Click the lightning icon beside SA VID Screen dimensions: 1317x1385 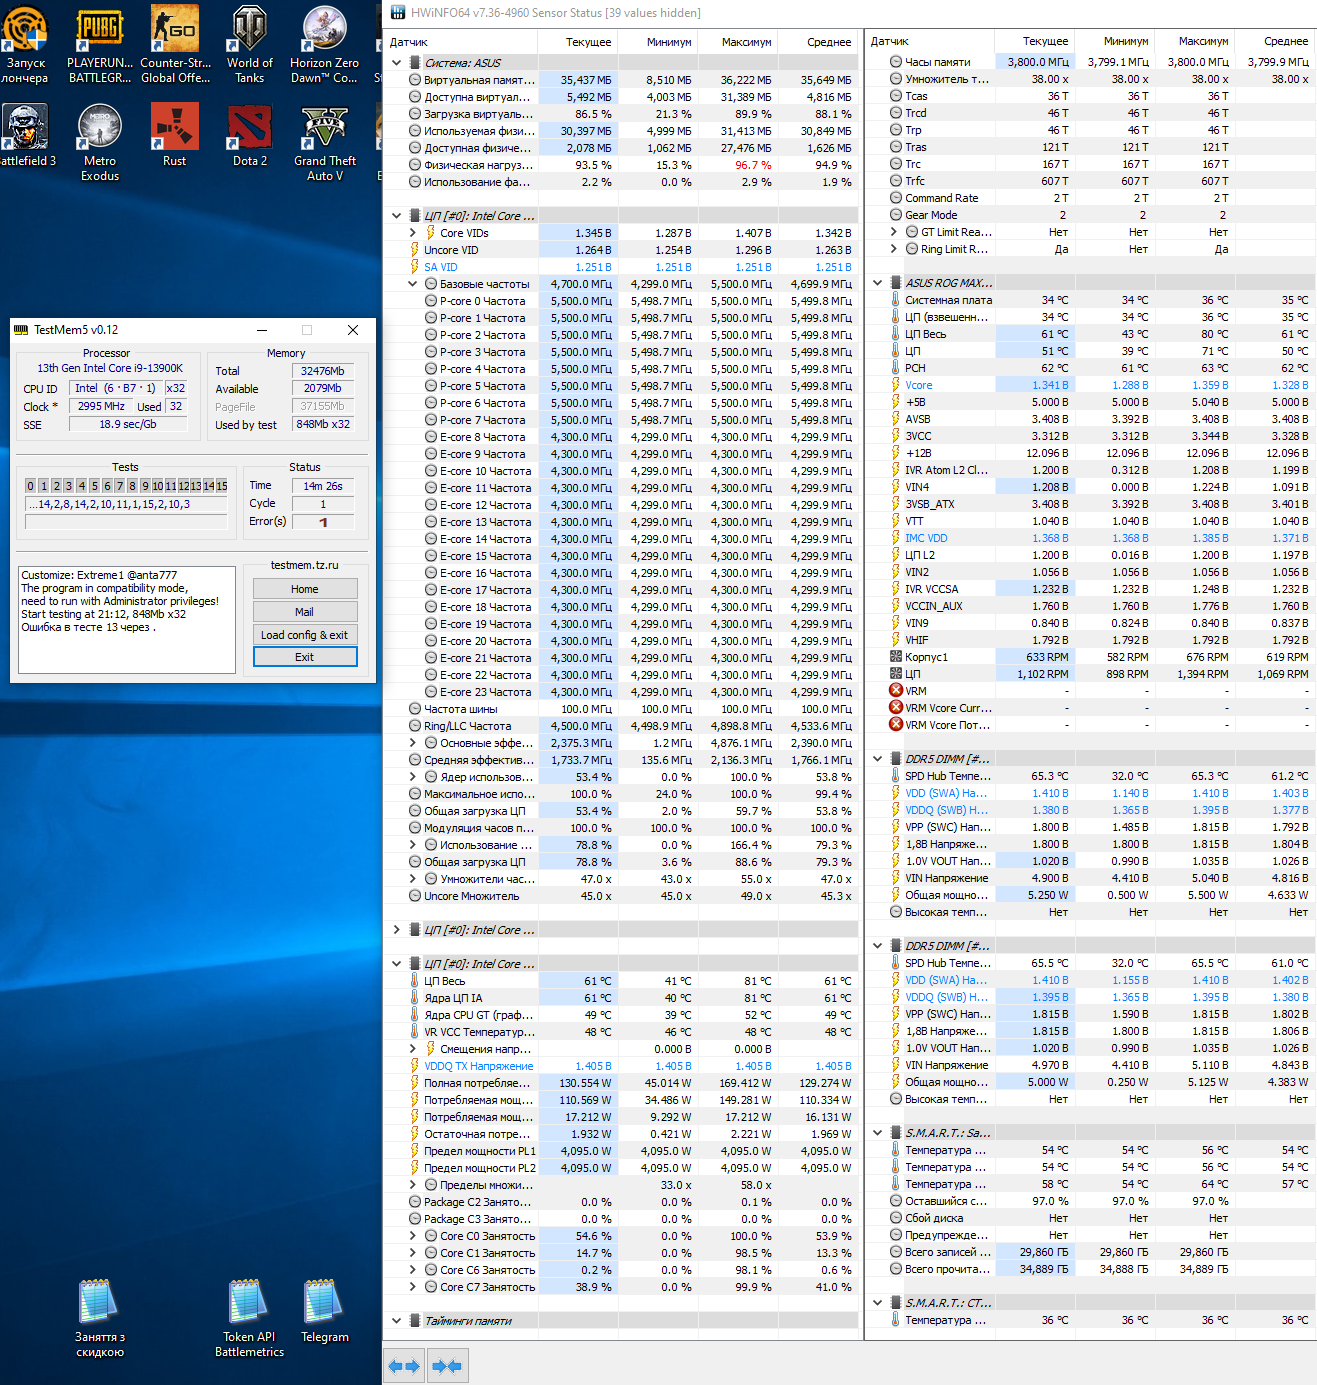414,267
